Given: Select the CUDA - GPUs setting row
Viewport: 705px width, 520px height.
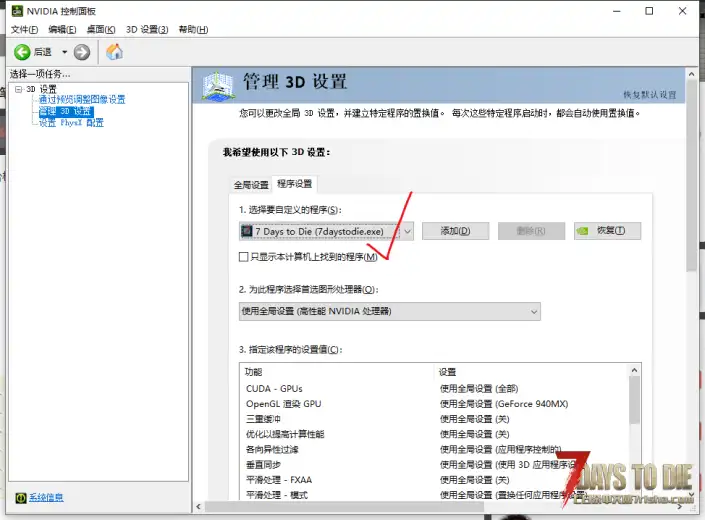Looking at the screenshot, I should tap(275, 388).
